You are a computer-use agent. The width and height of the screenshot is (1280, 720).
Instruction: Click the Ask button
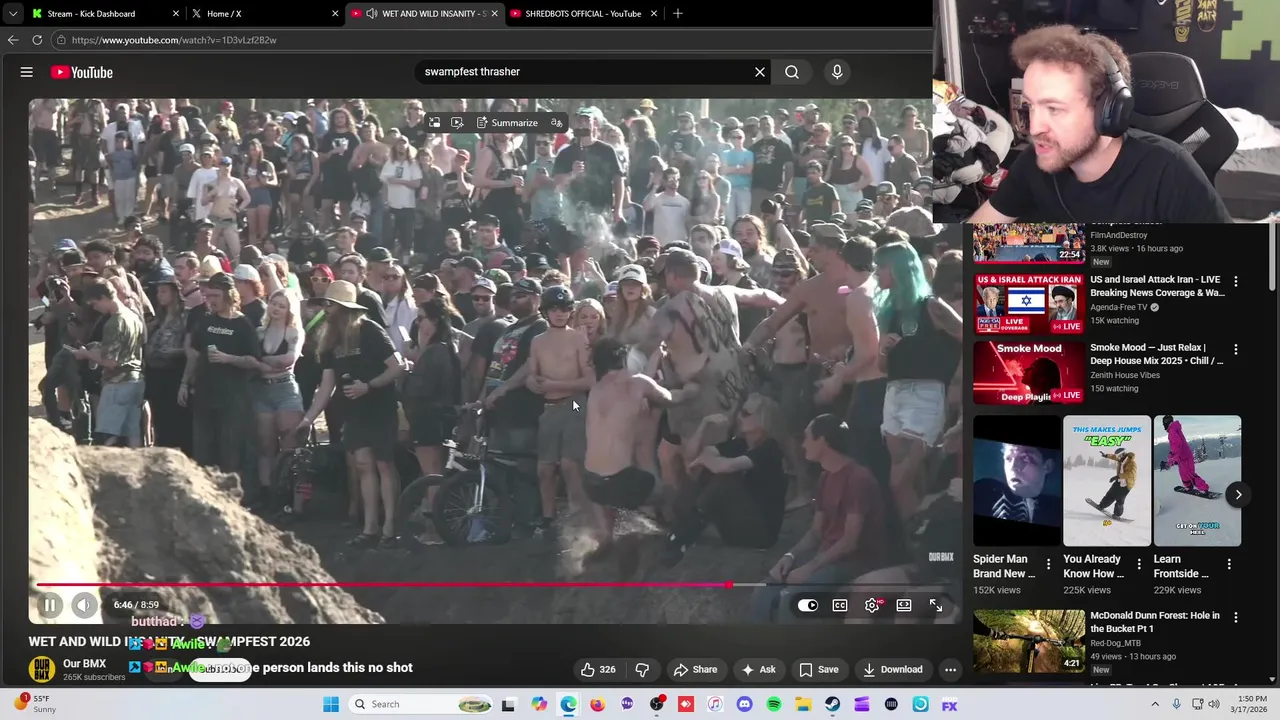[758, 669]
